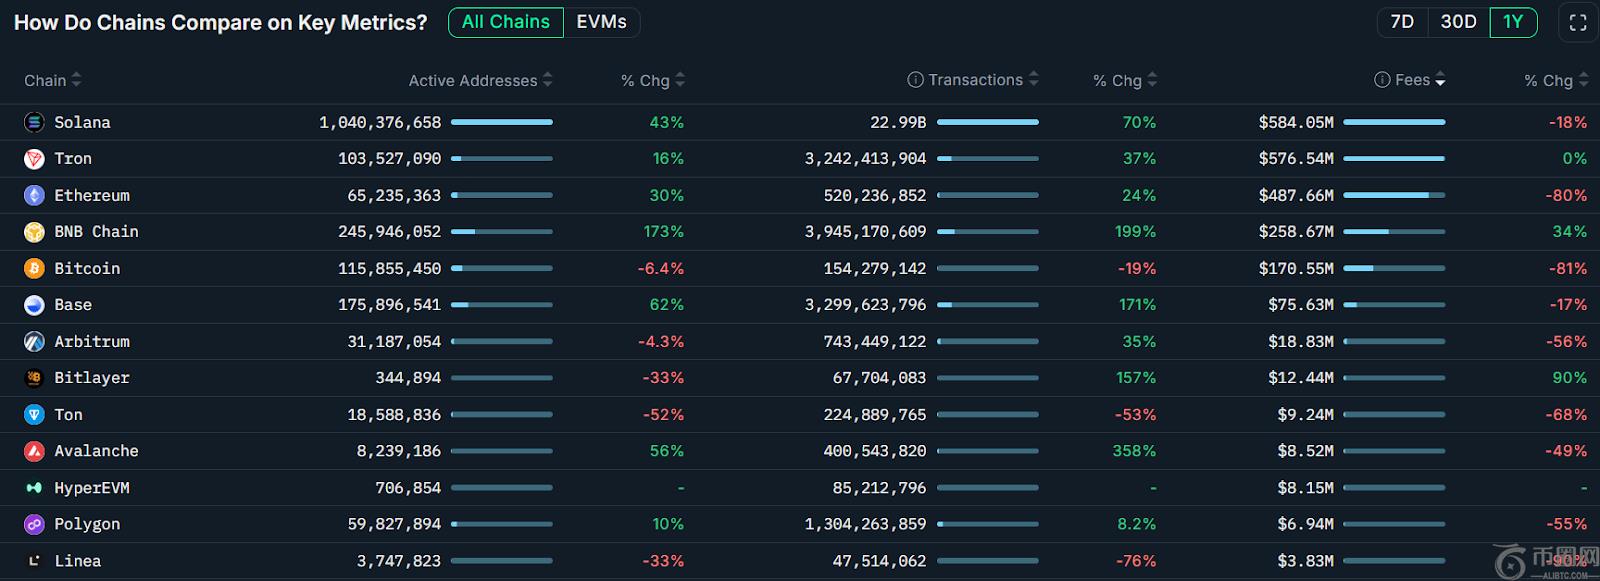Click Bitlayer active addresses value 344,894
1600x581 pixels.
pyautogui.click(x=408, y=378)
